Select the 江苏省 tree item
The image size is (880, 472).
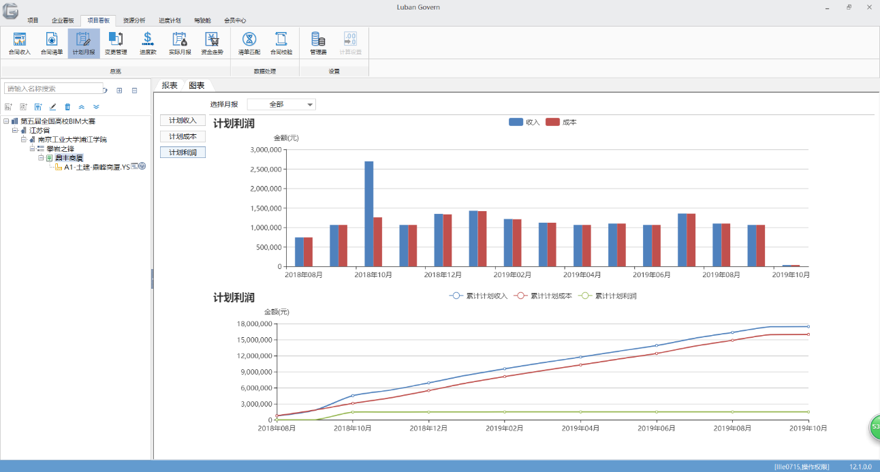(x=39, y=130)
